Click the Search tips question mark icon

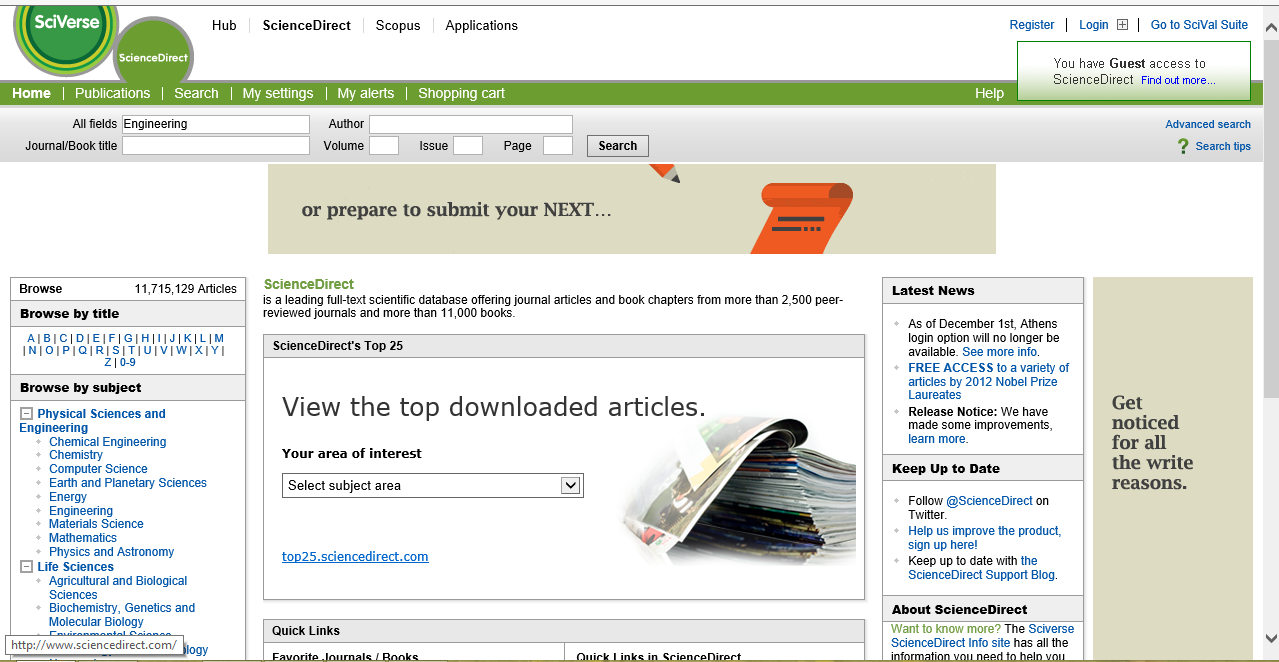pyautogui.click(x=1183, y=146)
